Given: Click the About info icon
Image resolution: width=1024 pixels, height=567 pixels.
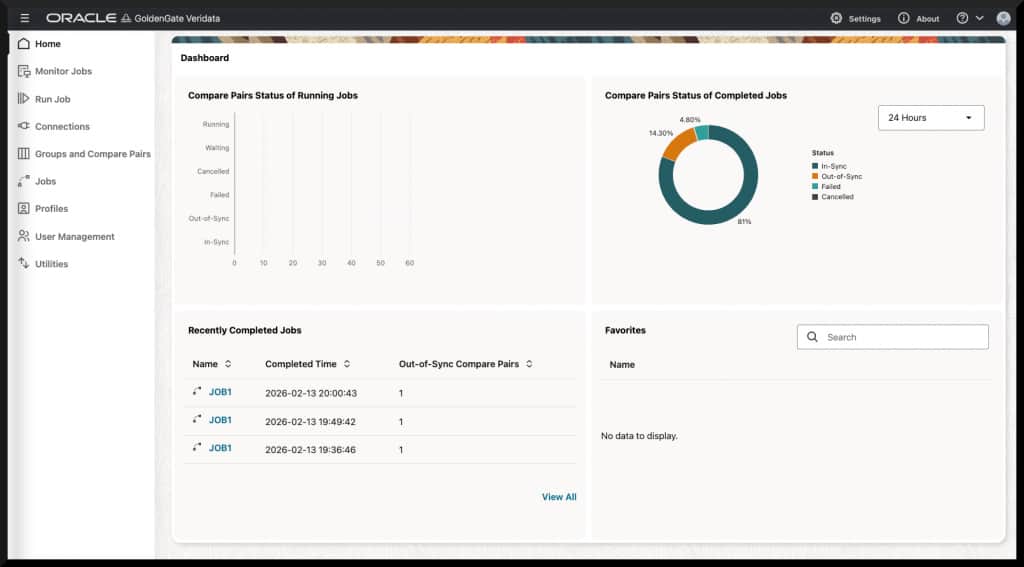Looking at the screenshot, I should pos(903,18).
